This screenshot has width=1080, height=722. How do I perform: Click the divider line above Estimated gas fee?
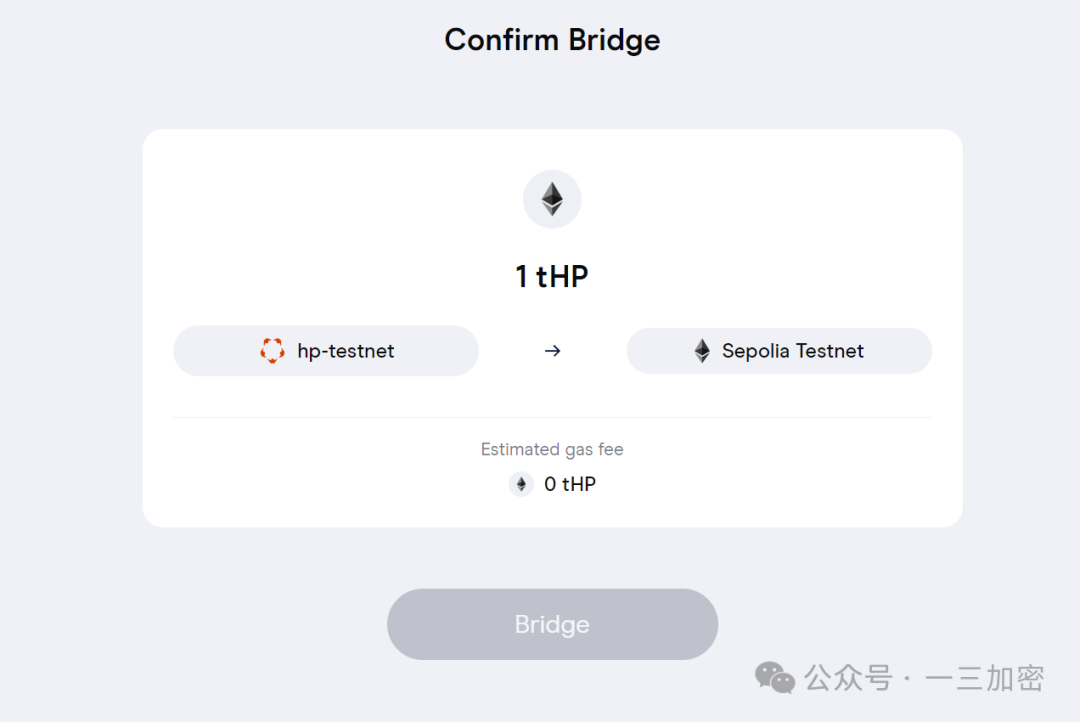point(552,417)
